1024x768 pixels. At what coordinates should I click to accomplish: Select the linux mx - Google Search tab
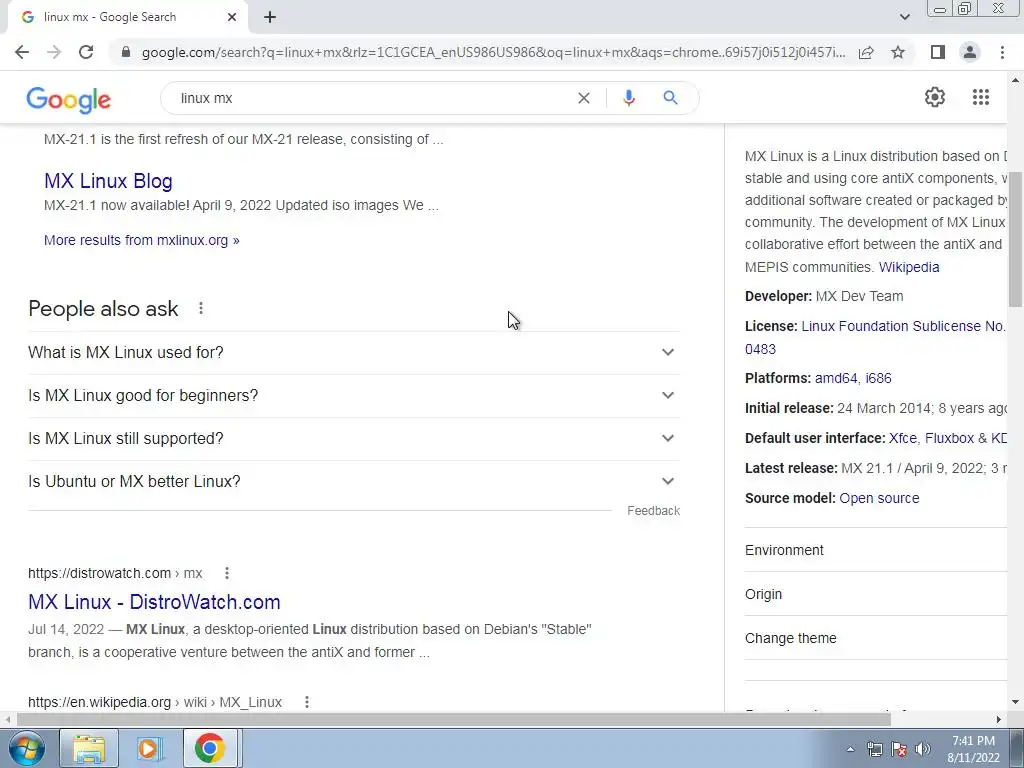[x=127, y=17]
